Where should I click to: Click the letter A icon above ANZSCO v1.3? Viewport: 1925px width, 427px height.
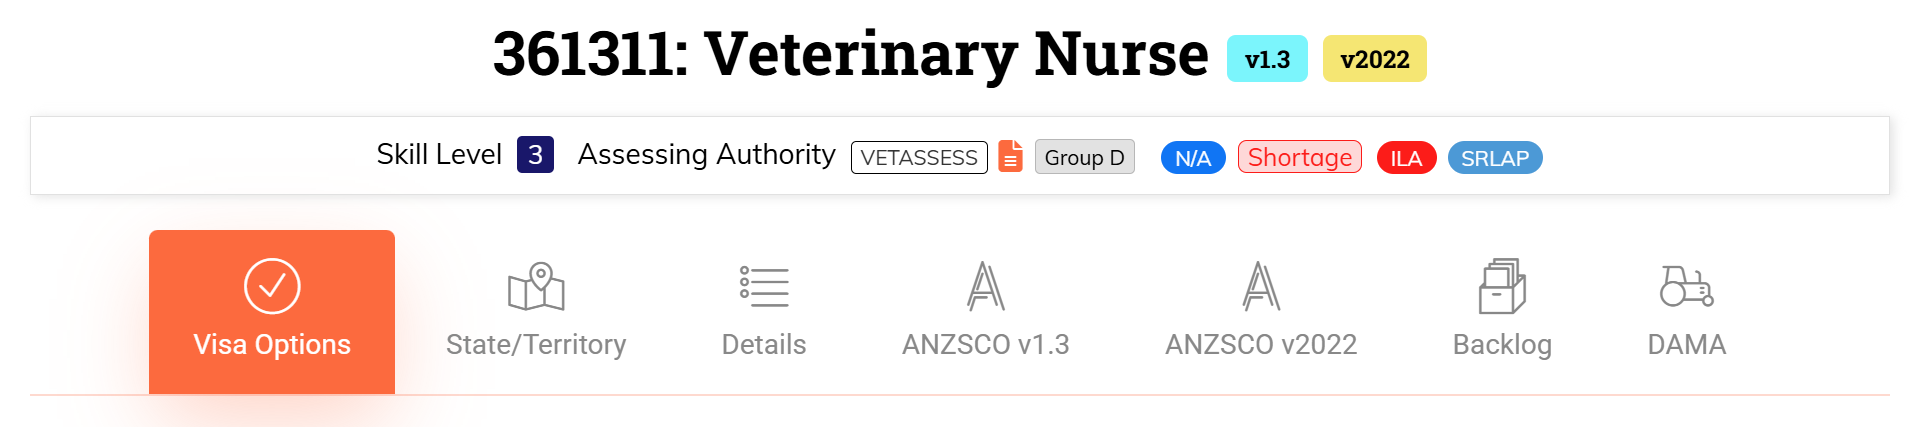(986, 286)
